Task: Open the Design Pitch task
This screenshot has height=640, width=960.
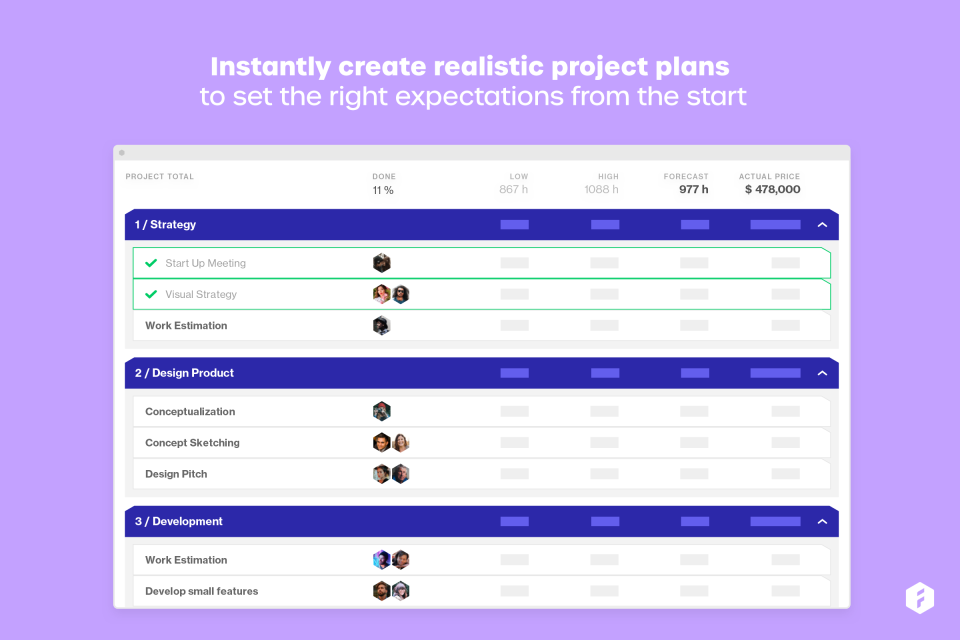Action: click(x=176, y=473)
